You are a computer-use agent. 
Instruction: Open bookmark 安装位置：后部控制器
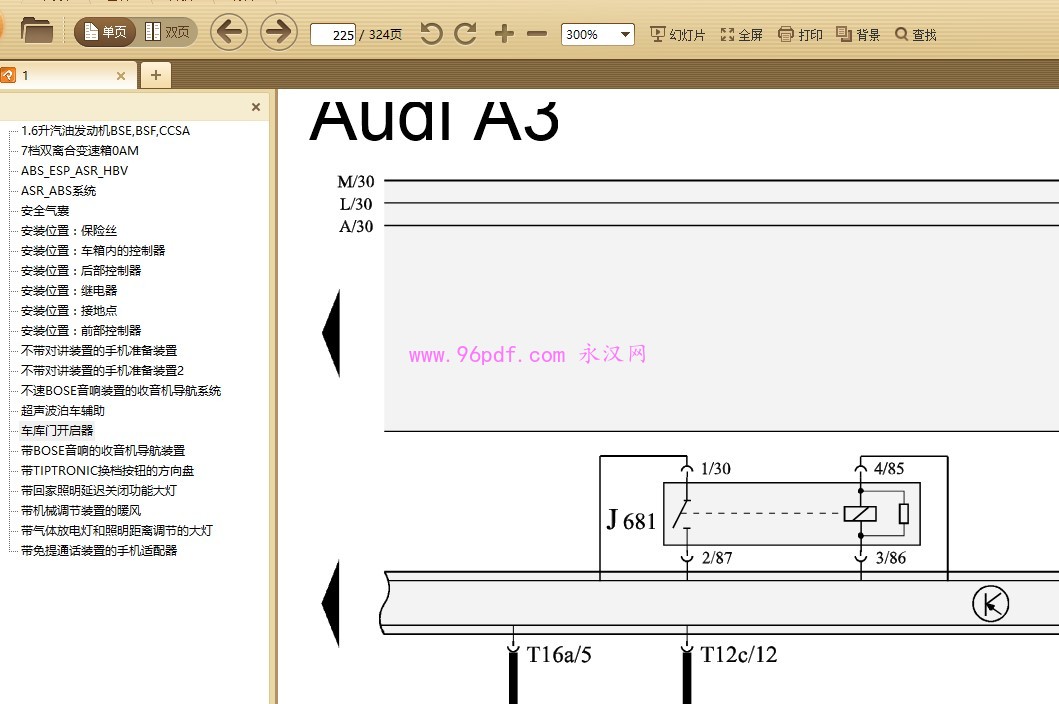[81, 270]
